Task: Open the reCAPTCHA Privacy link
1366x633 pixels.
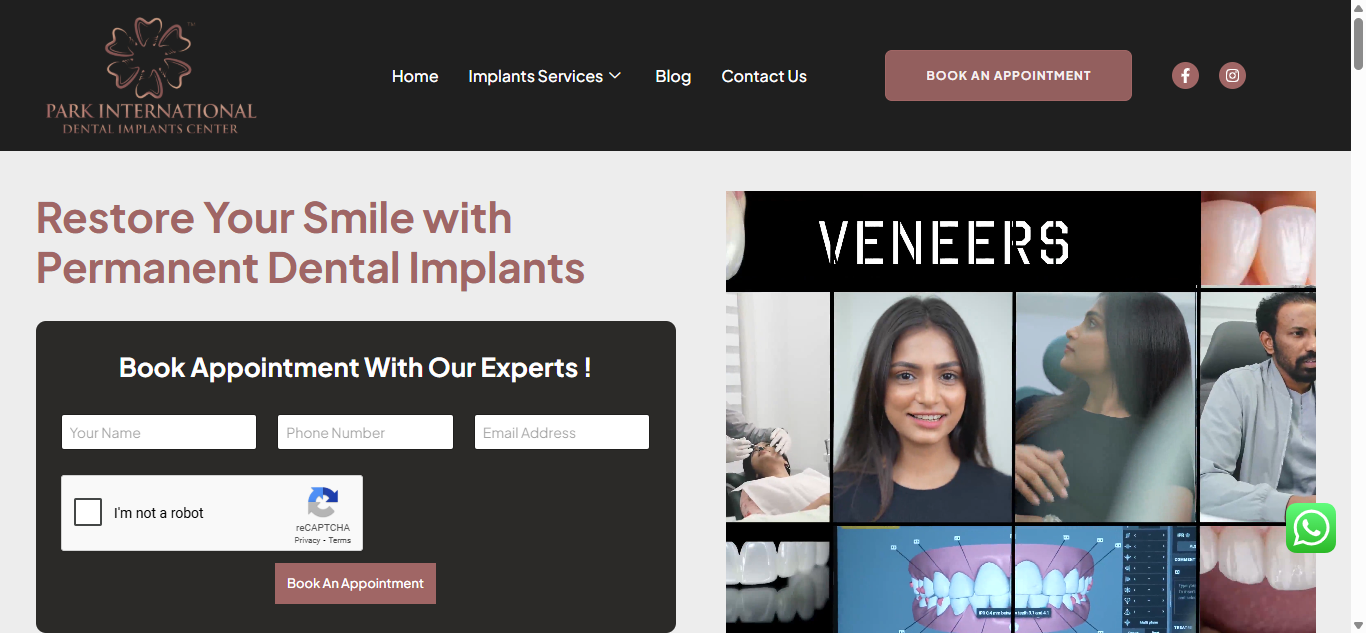Action: [307, 540]
